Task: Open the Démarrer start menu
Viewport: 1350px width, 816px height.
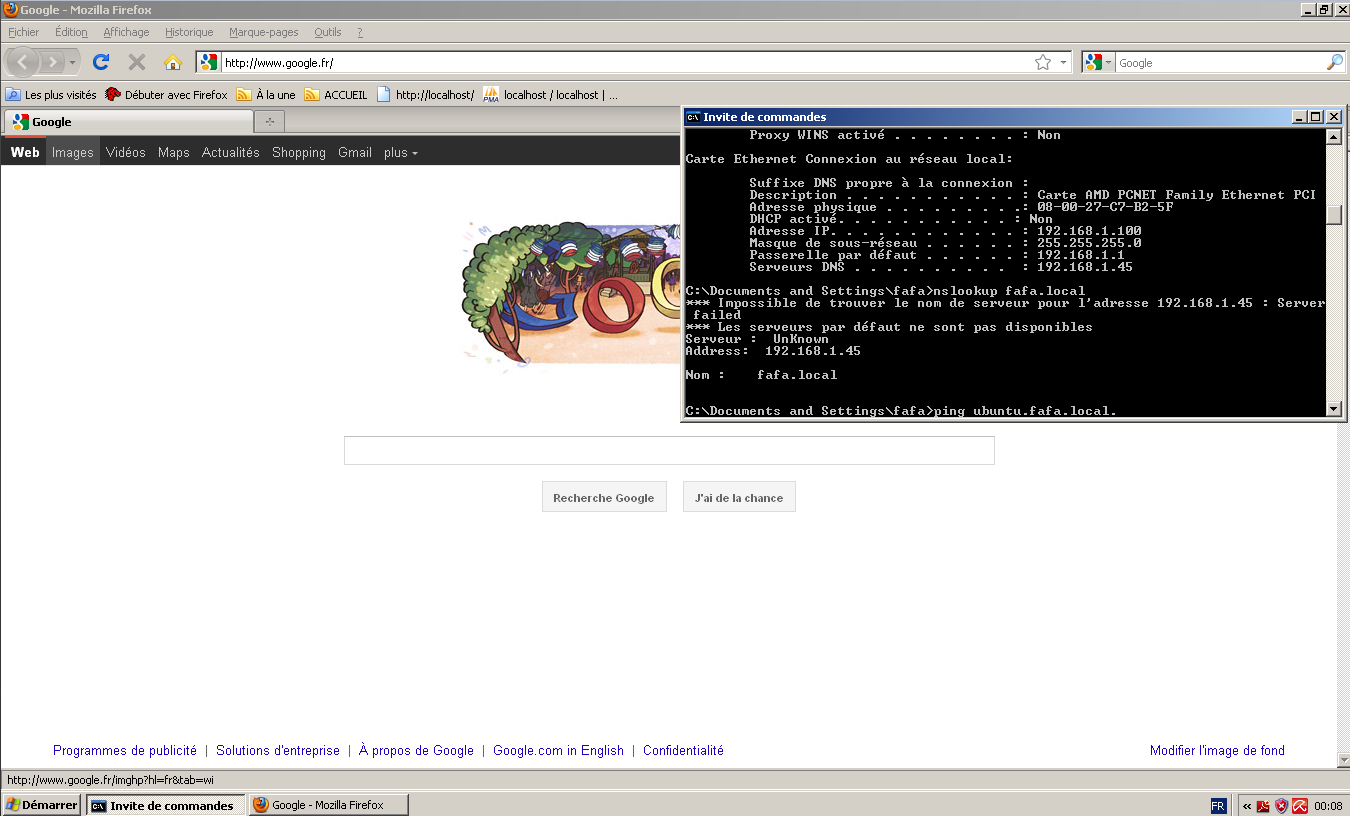Action: coord(41,804)
